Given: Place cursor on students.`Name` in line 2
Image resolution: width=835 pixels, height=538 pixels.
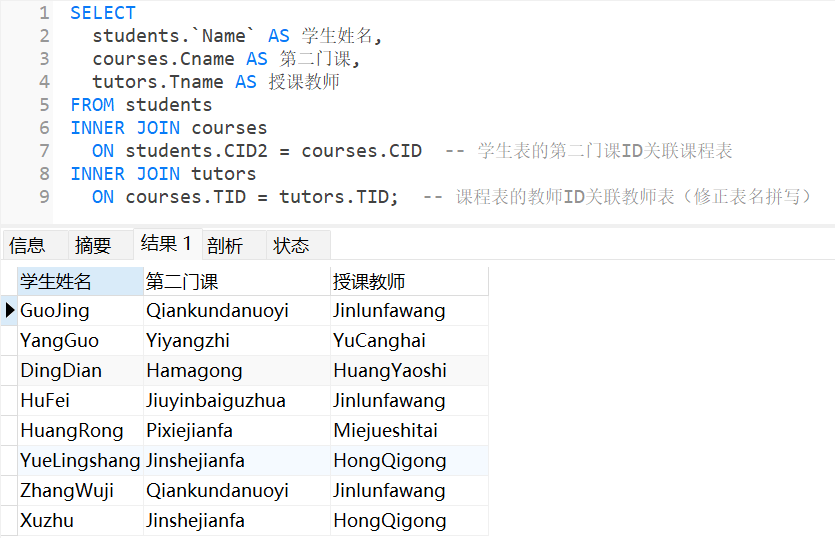Looking at the screenshot, I should (174, 36).
